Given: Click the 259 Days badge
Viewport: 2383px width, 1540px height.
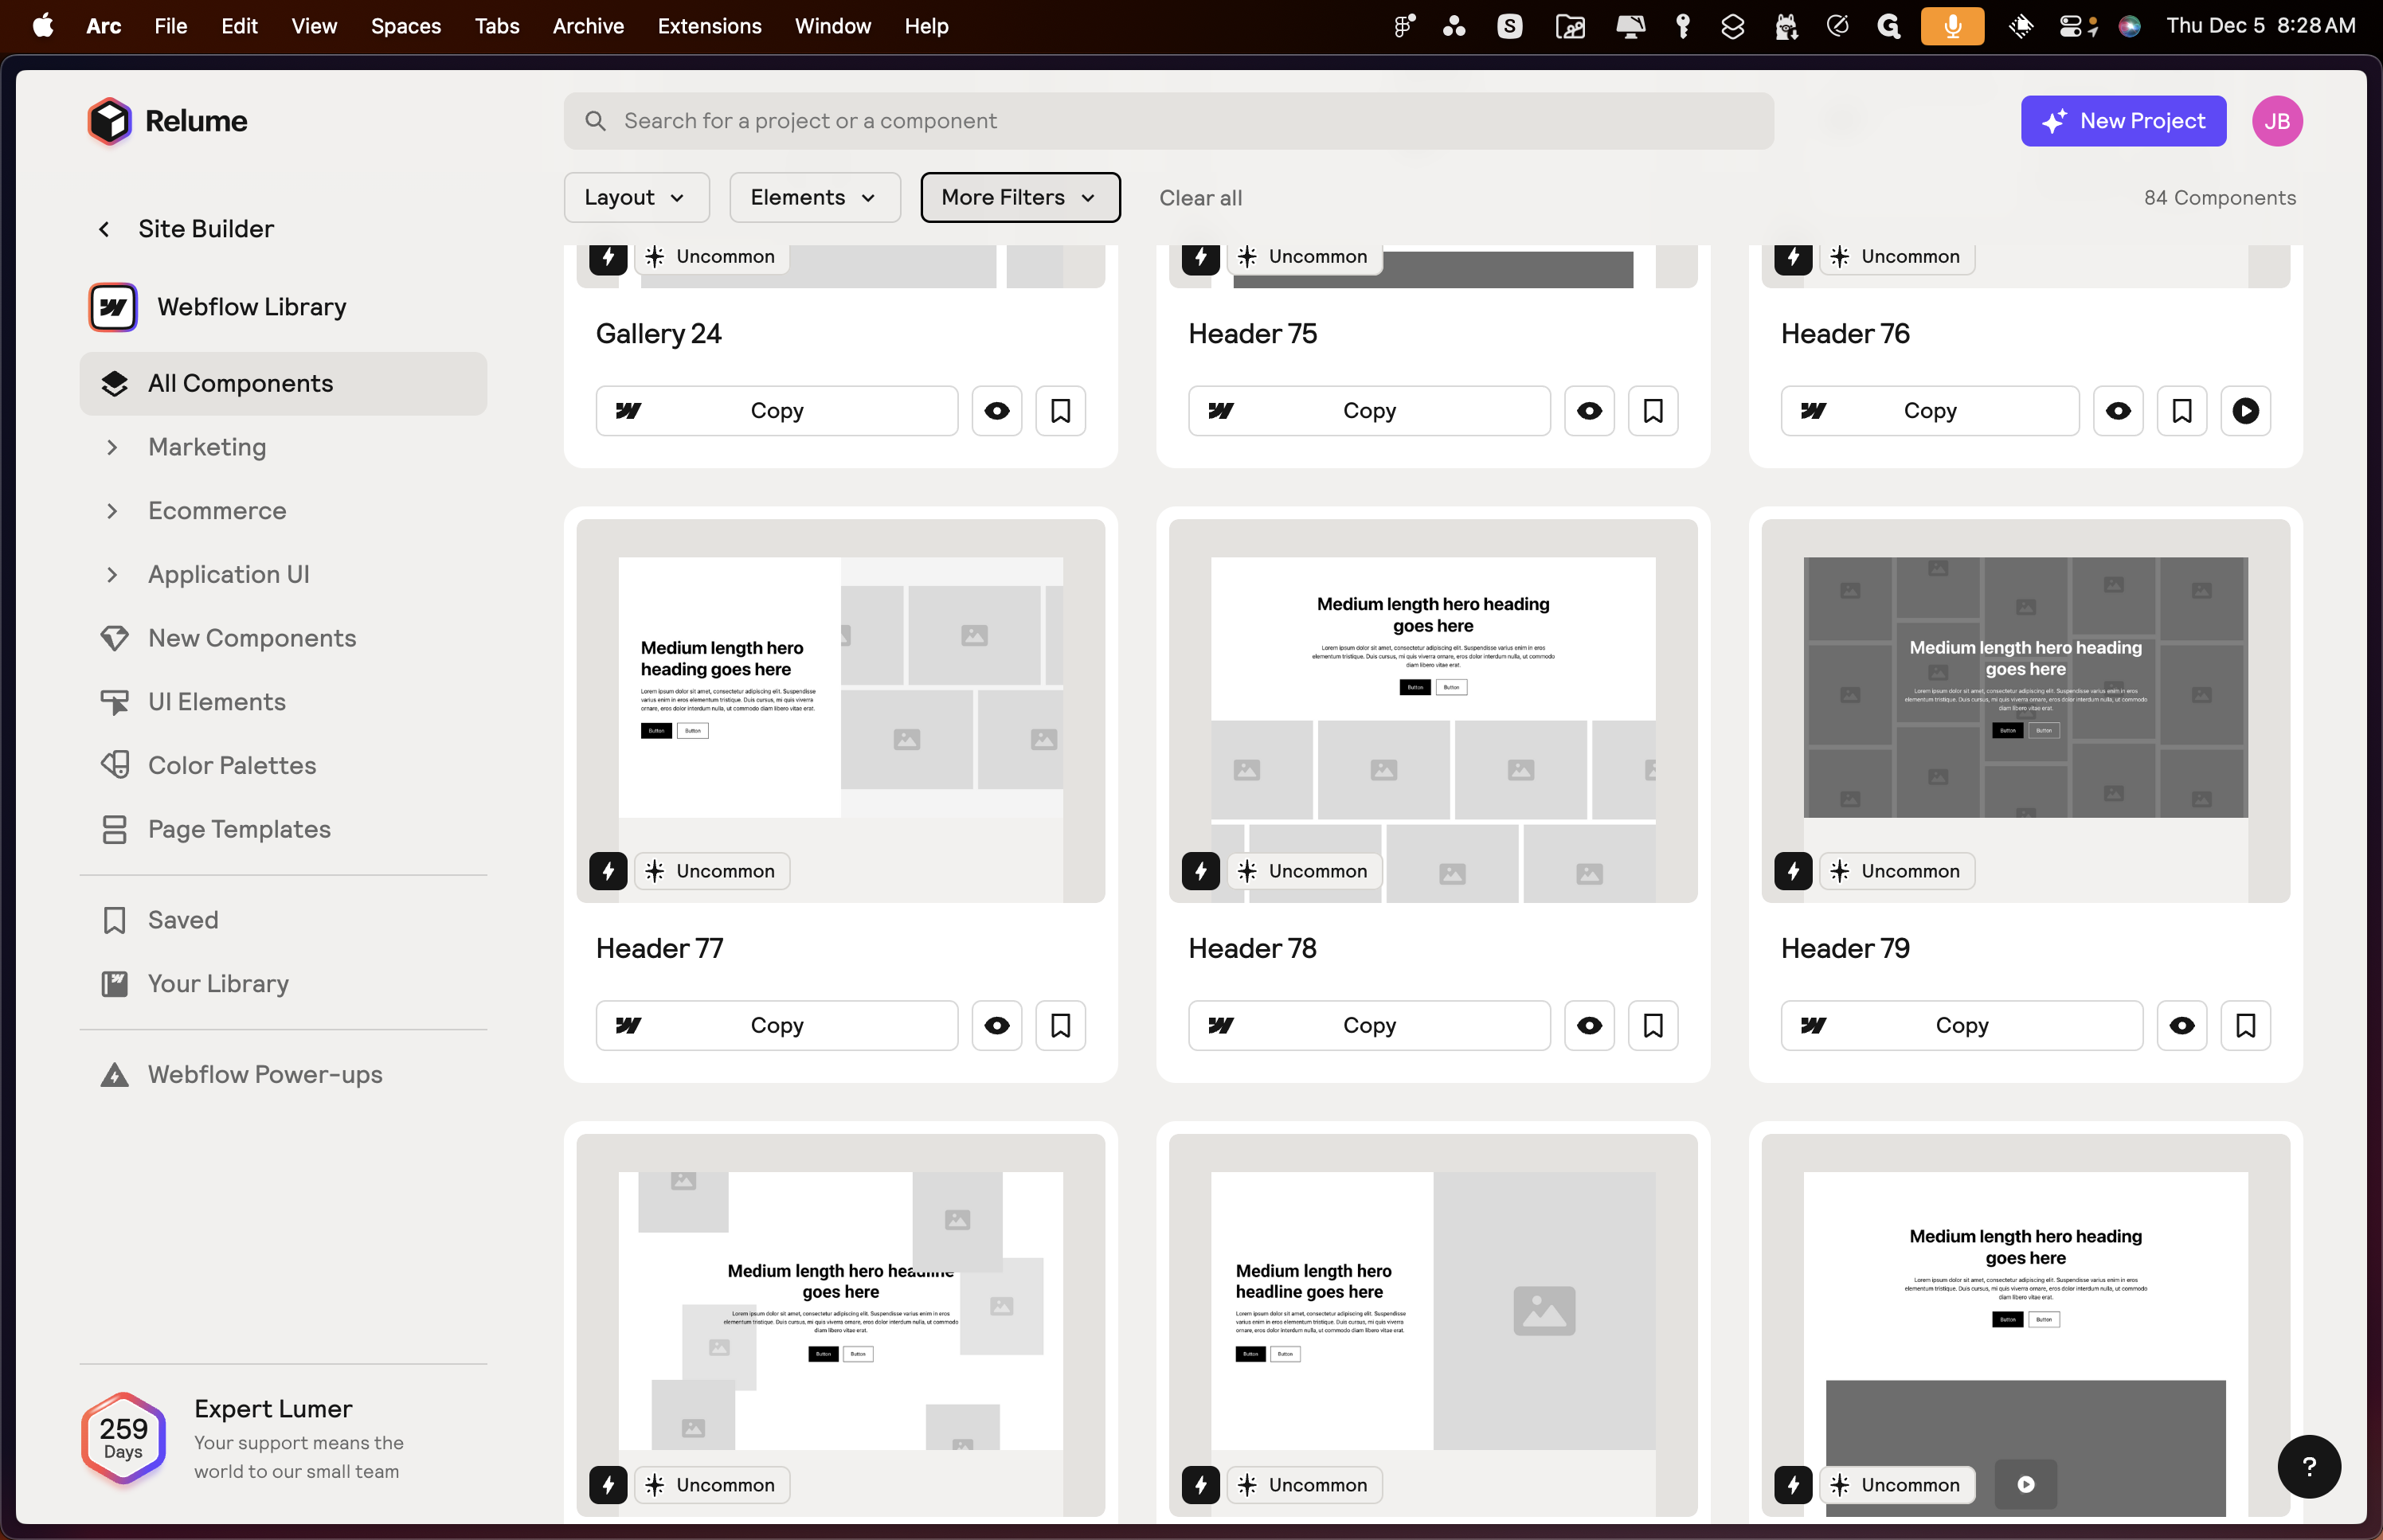Looking at the screenshot, I should (x=123, y=1438).
